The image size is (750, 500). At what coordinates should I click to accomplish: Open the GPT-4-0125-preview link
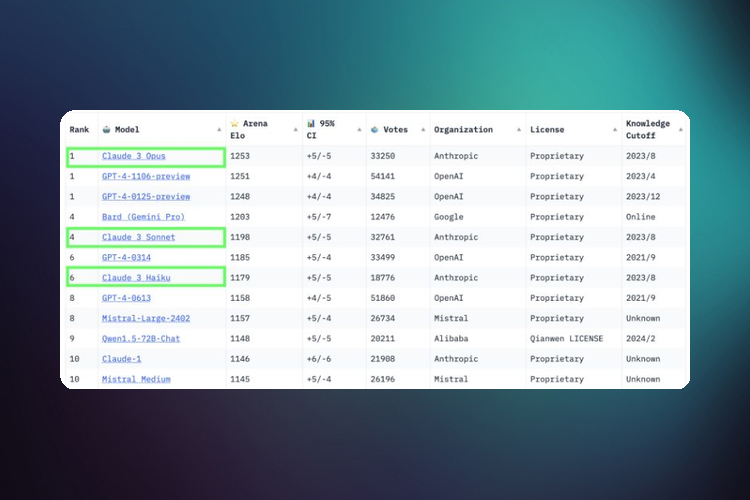tap(146, 197)
